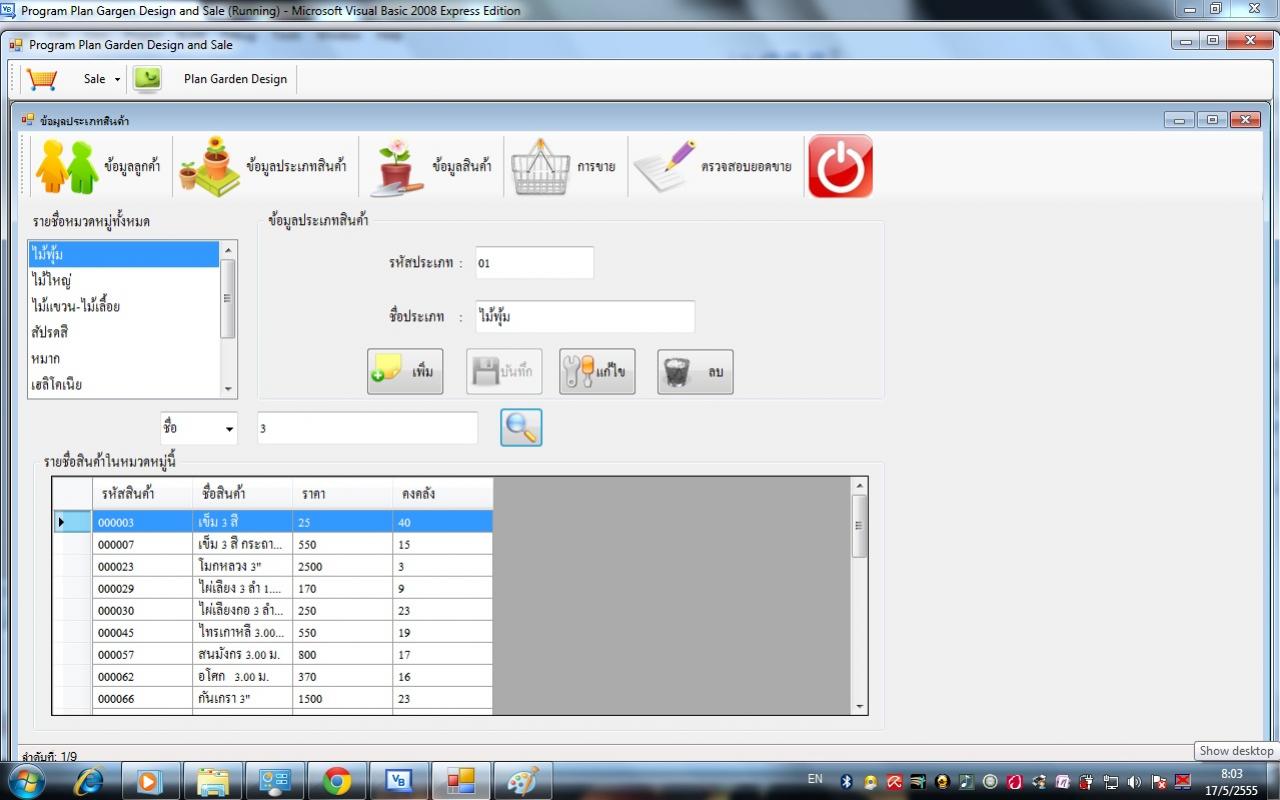Select สับปรดสี in the category list
The width and height of the screenshot is (1280, 800).
(x=123, y=332)
